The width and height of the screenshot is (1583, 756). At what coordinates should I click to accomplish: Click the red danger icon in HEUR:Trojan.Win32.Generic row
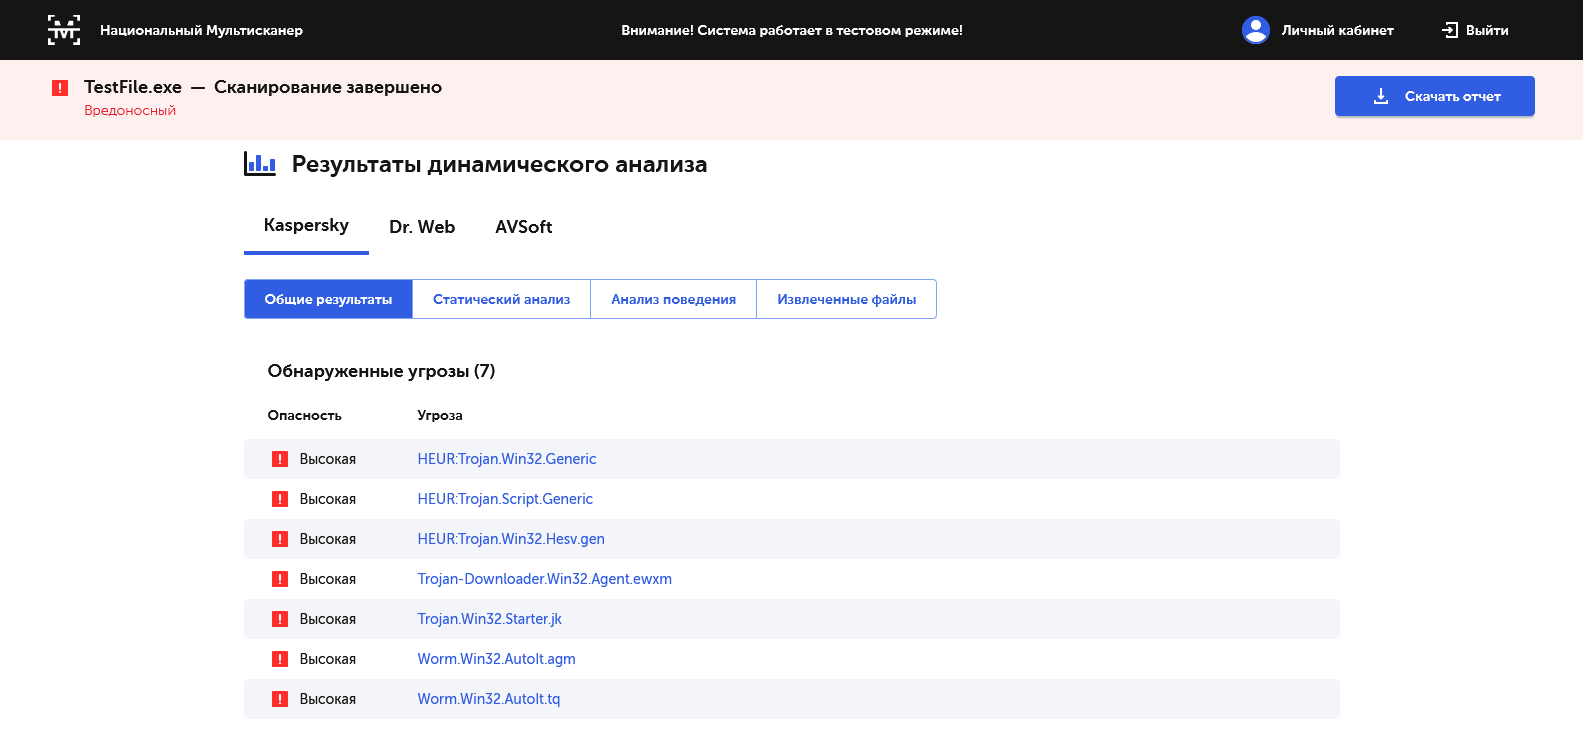click(280, 459)
